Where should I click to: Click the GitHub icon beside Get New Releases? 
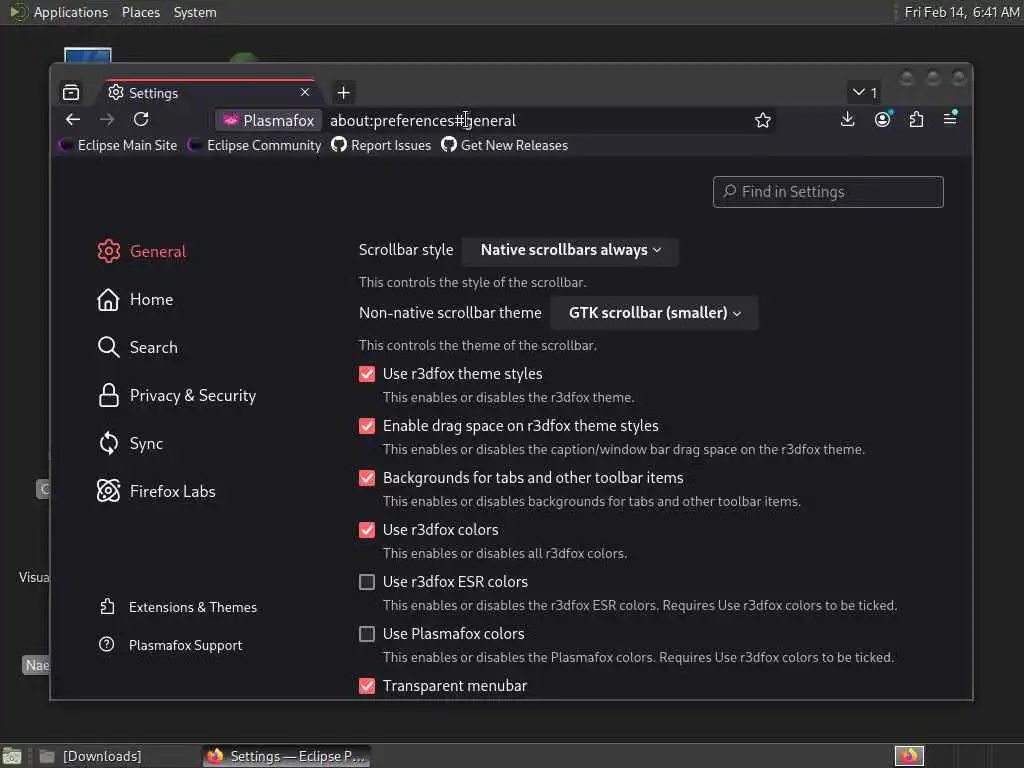[449, 144]
